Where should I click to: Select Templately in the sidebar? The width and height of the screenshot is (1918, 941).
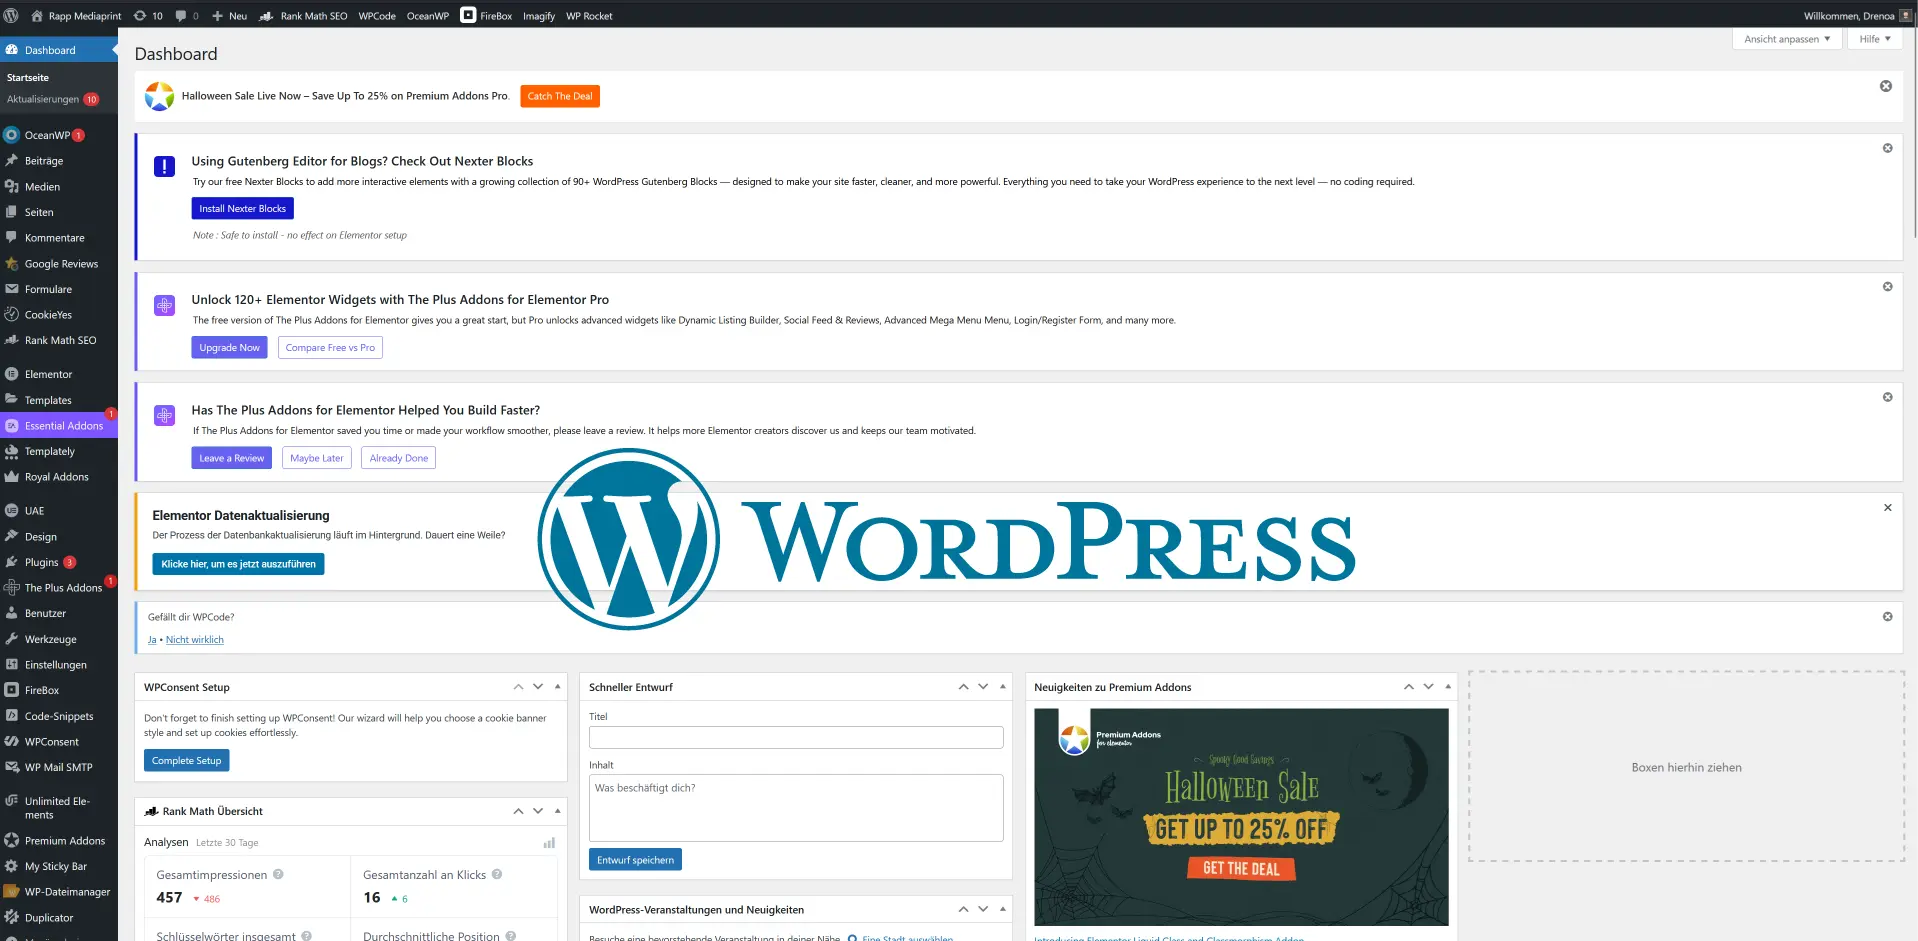48,451
